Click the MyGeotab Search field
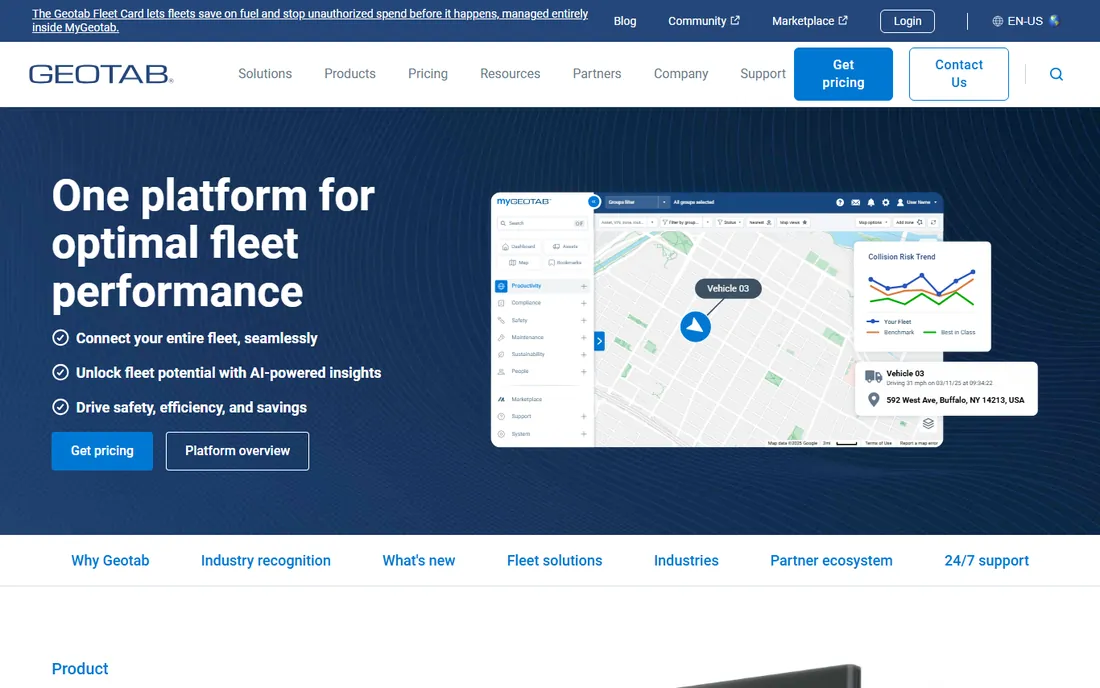 (x=542, y=223)
